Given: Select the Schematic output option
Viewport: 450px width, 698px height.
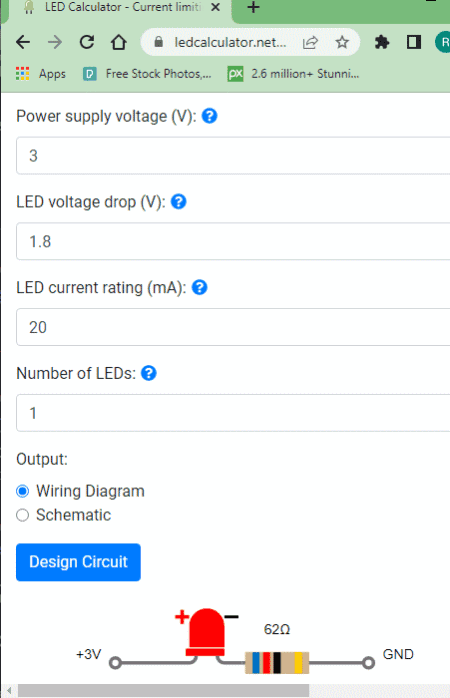Looking at the screenshot, I should click(22, 515).
